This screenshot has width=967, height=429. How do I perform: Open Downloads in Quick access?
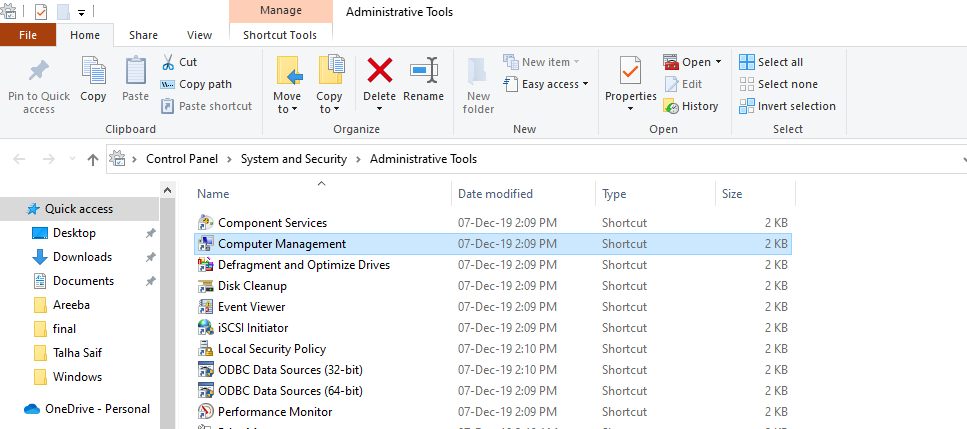[x=82, y=257]
